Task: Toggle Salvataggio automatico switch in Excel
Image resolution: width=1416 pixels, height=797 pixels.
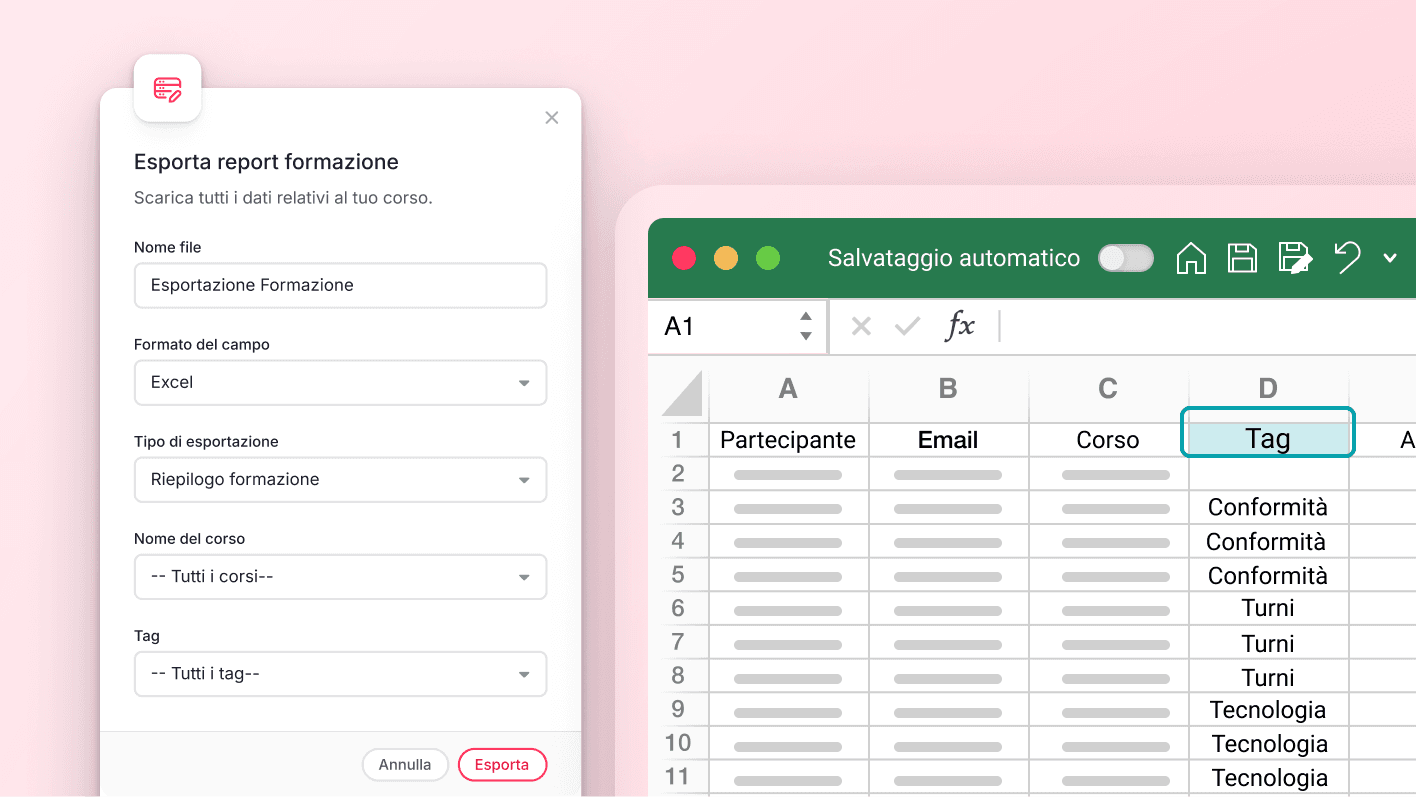Action: (x=1126, y=258)
